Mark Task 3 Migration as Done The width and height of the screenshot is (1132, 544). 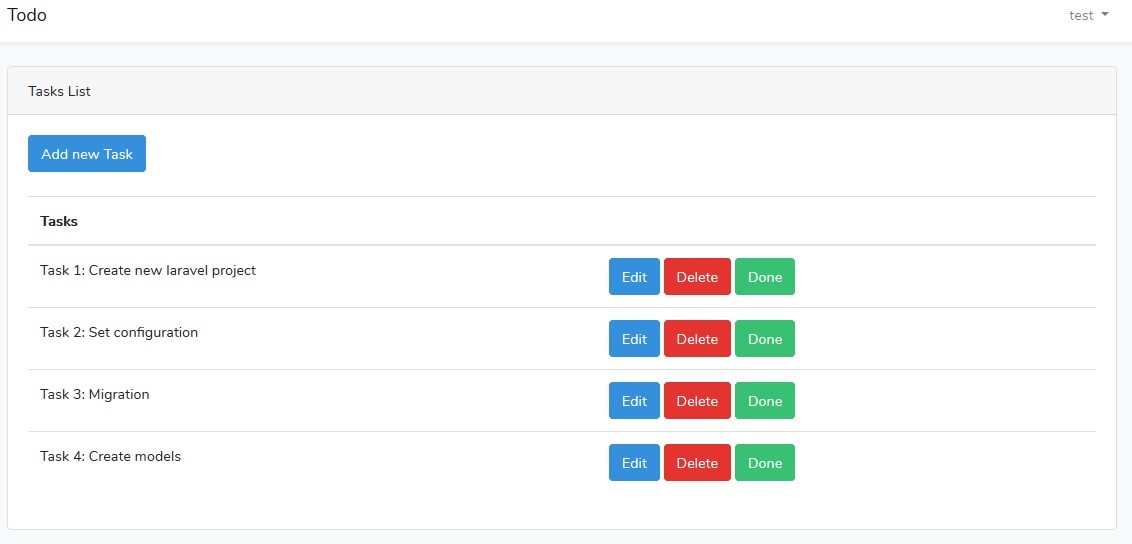coord(765,401)
